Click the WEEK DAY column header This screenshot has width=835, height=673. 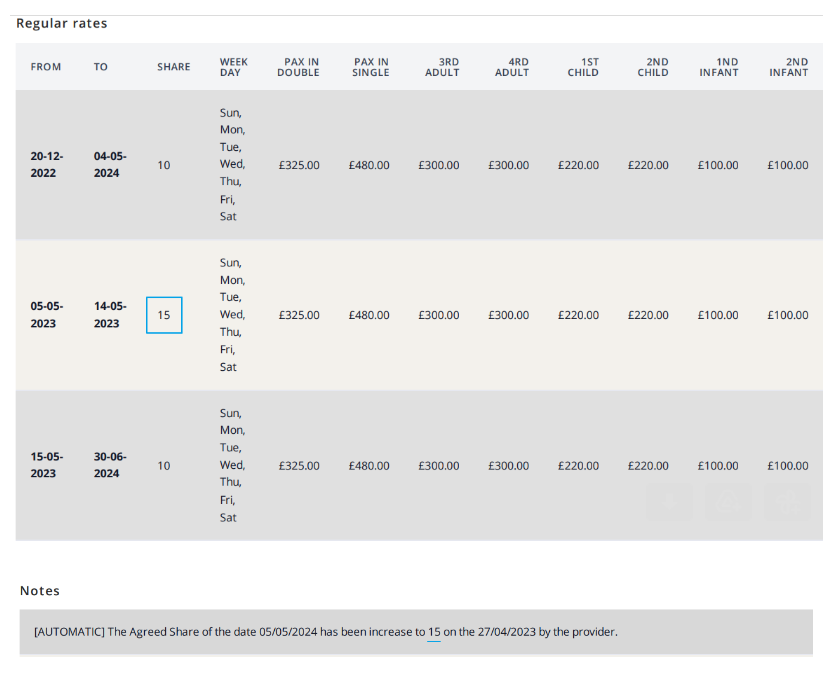234,67
